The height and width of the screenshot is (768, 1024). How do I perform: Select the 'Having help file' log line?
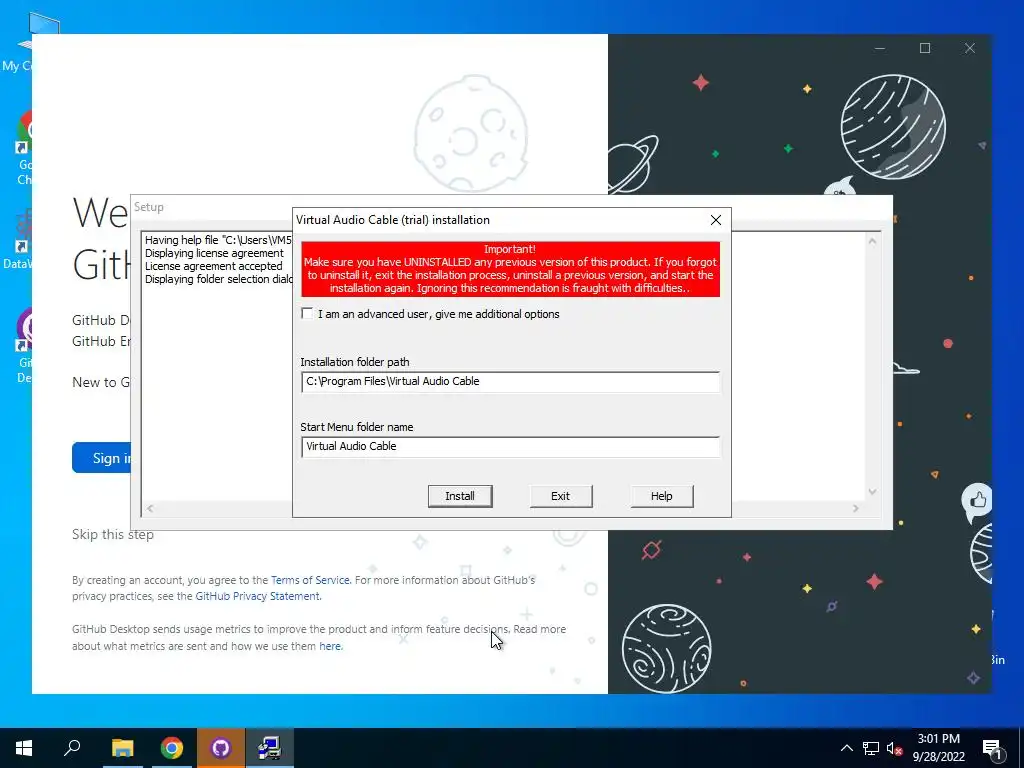click(218, 240)
